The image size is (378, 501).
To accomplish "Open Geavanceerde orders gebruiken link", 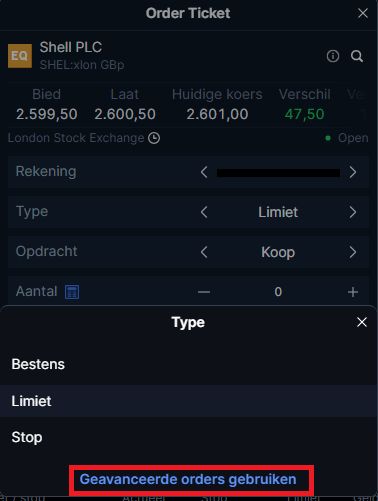I will [x=188, y=479].
